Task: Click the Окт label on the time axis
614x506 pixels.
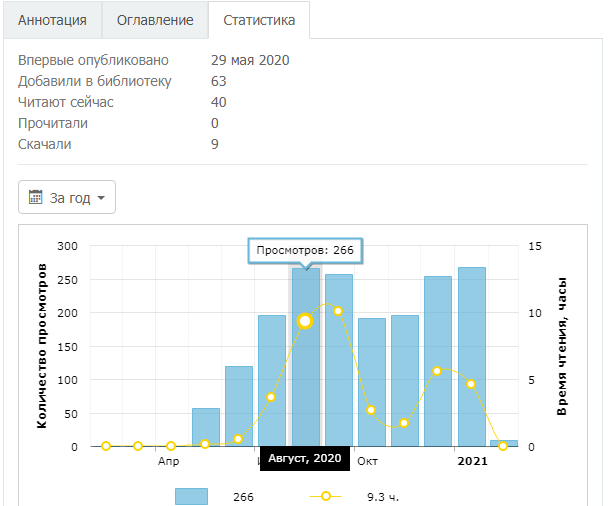Action: coord(368,461)
